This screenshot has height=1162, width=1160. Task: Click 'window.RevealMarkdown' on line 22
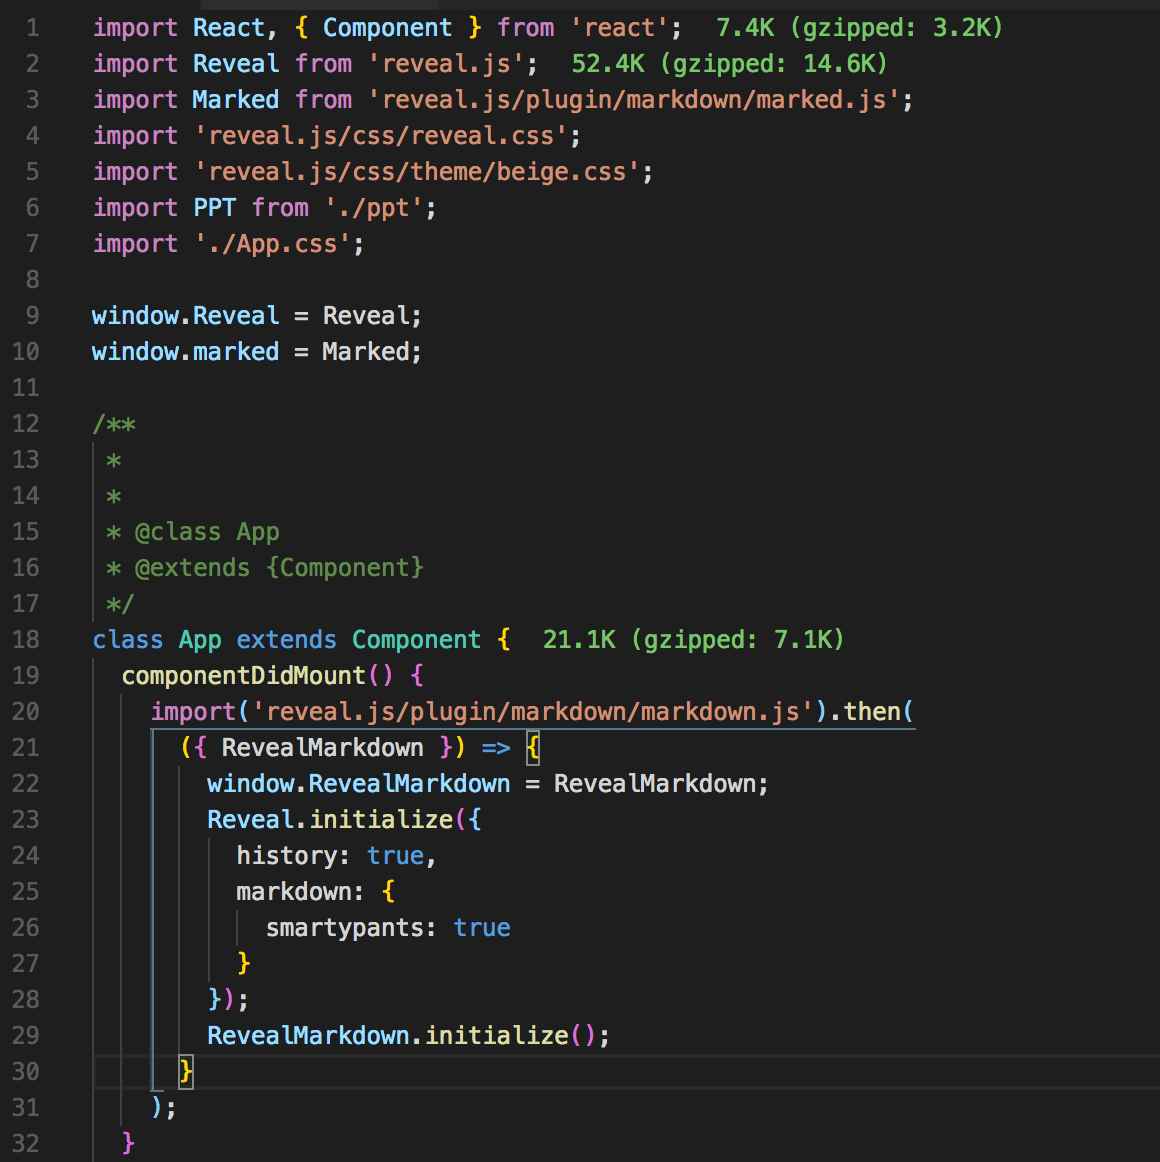[359, 783]
